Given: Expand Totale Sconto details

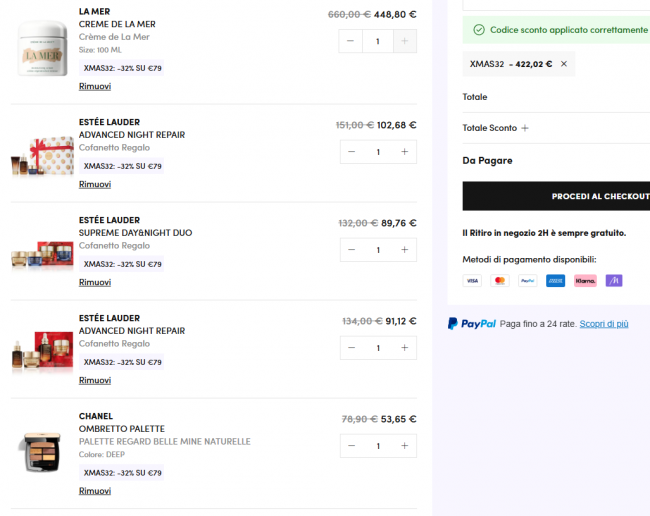Looking at the screenshot, I should (525, 128).
